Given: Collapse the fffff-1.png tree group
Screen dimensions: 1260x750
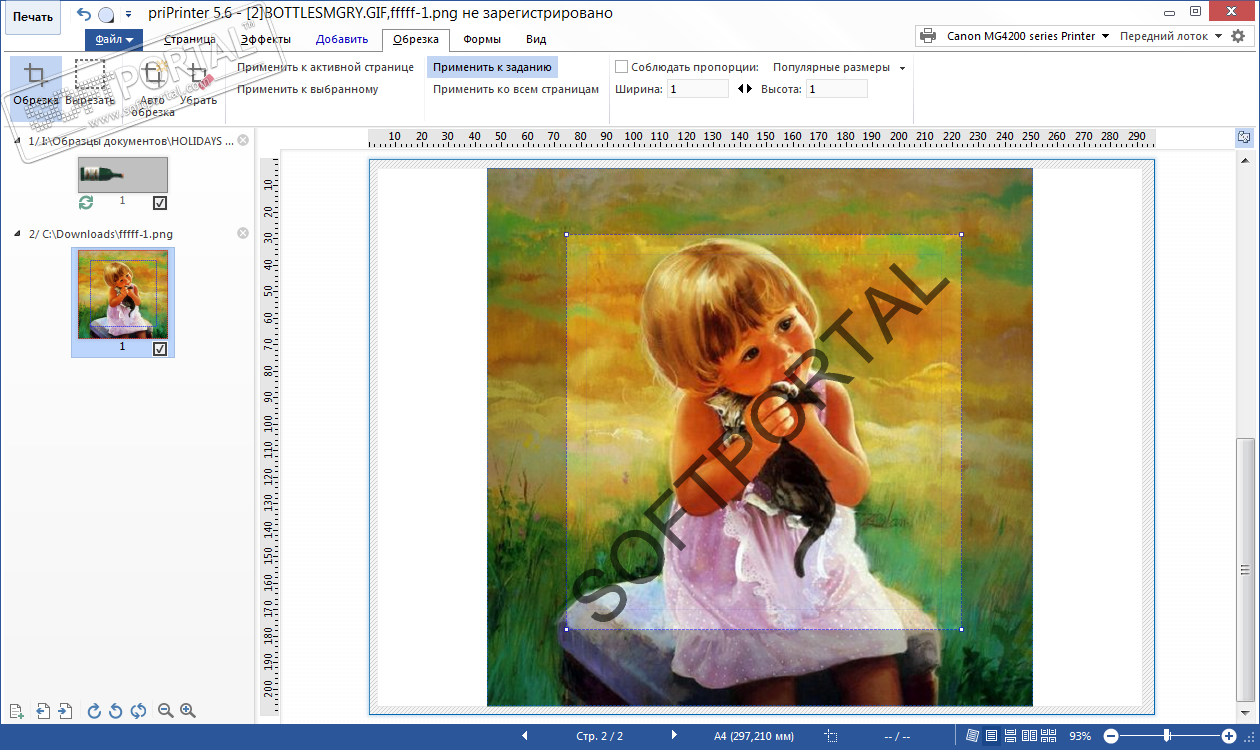Looking at the screenshot, I should pos(17,233).
